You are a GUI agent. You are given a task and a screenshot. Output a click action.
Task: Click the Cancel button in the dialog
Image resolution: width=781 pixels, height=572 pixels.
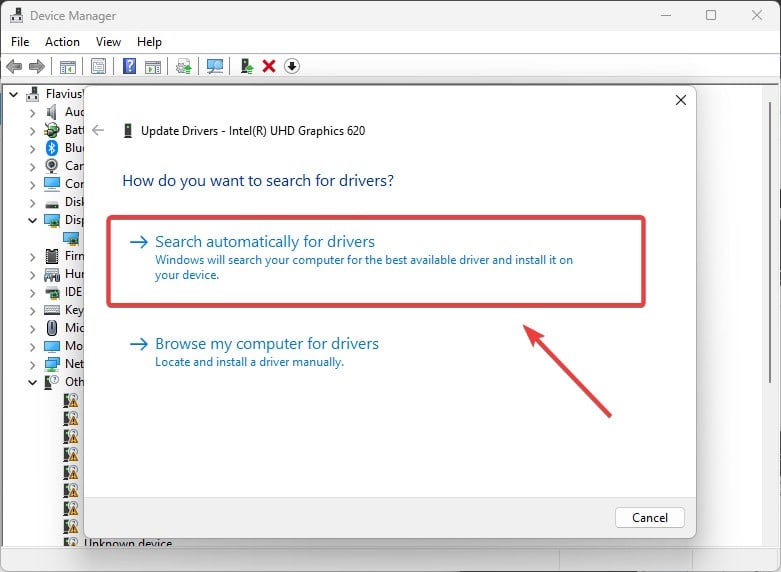(650, 518)
